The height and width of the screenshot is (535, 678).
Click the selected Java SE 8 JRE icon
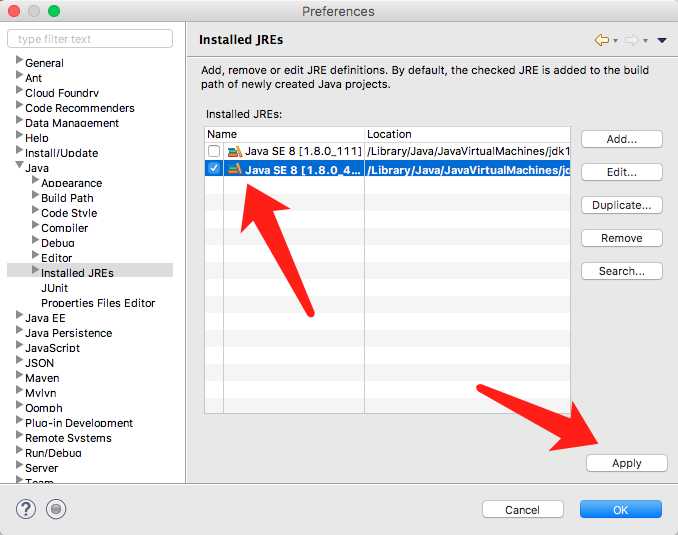(235, 169)
